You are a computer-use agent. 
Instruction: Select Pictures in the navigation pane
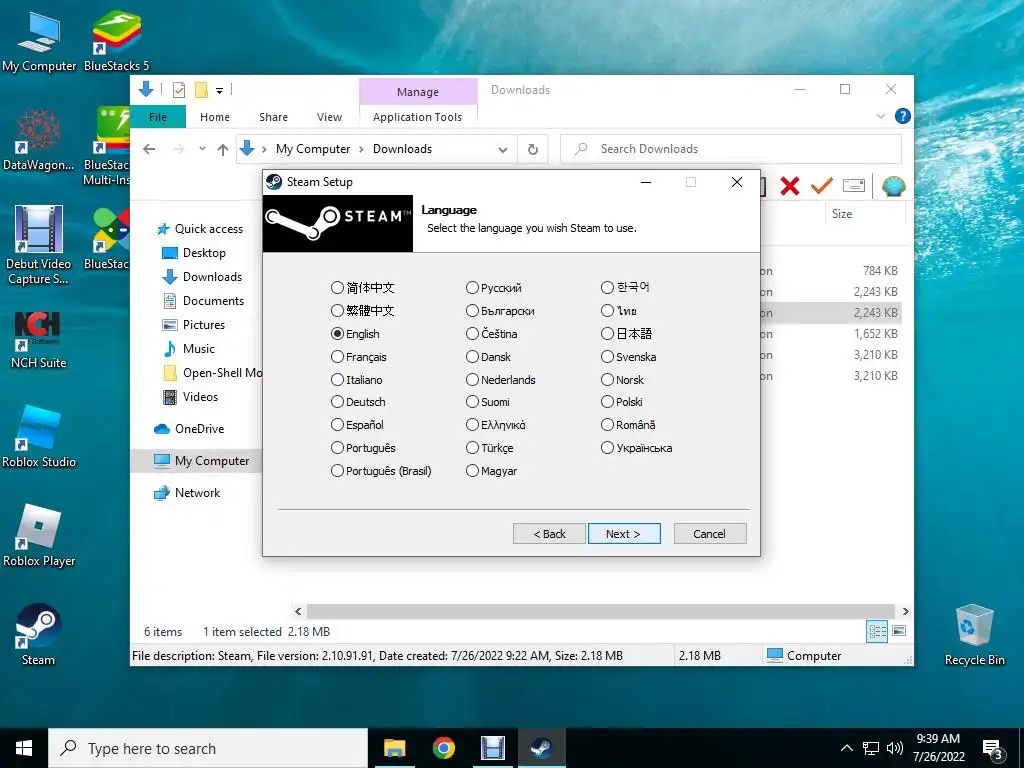click(x=194, y=325)
